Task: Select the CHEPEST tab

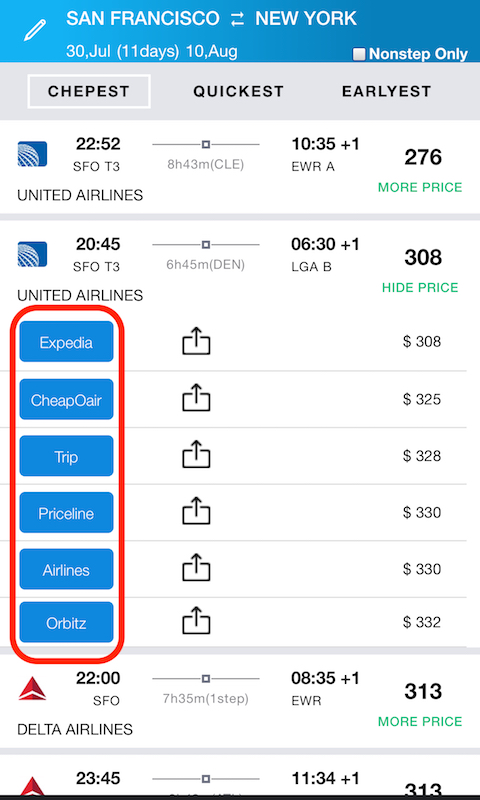Action: point(89,91)
